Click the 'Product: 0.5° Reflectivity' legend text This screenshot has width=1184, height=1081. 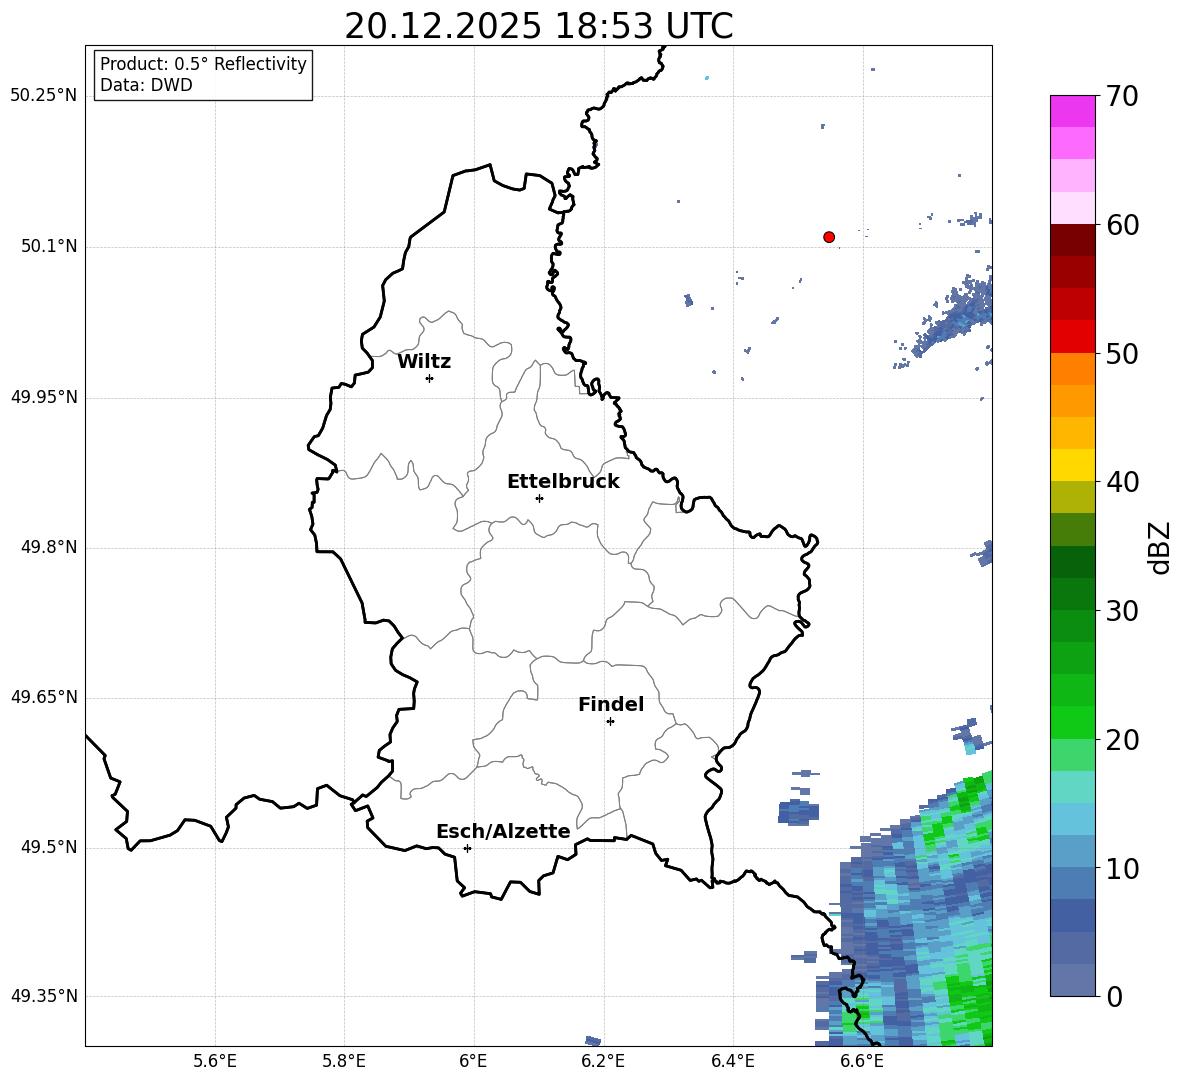click(x=203, y=64)
